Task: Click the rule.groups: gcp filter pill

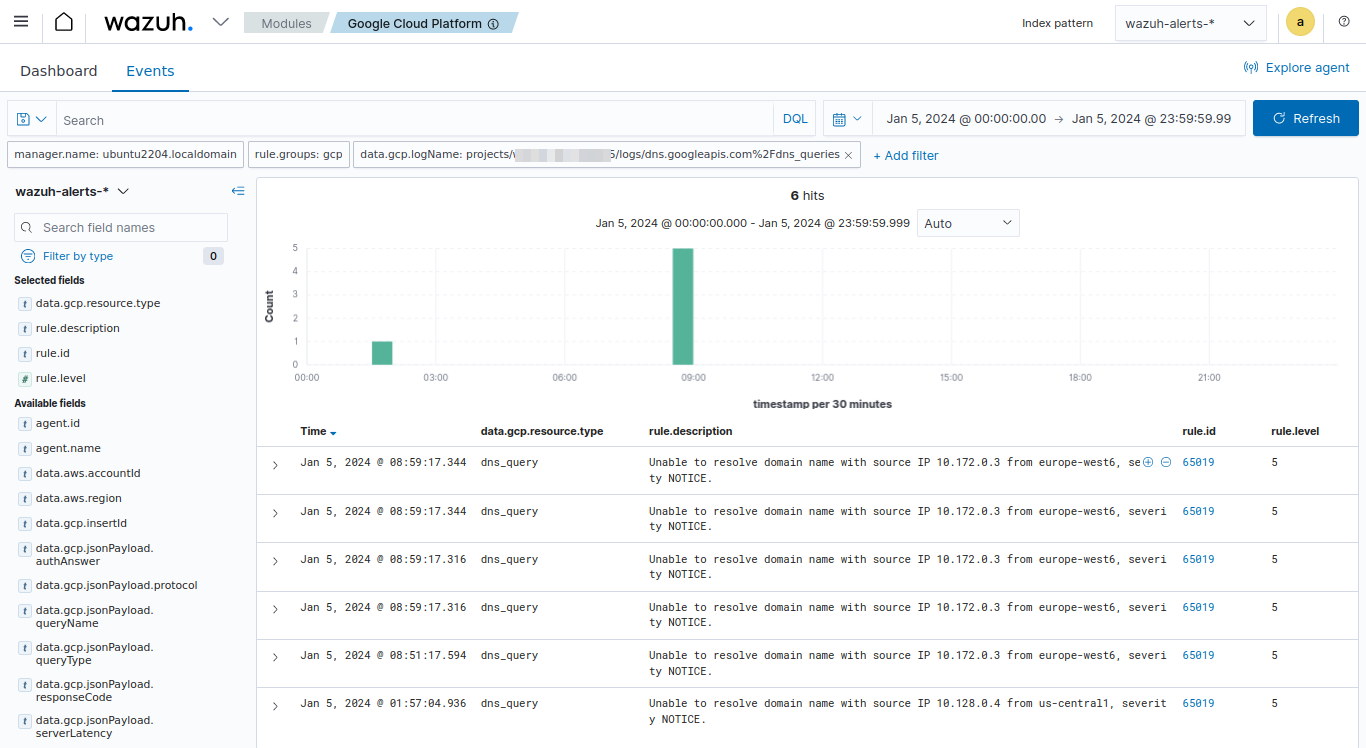Action: pos(298,155)
